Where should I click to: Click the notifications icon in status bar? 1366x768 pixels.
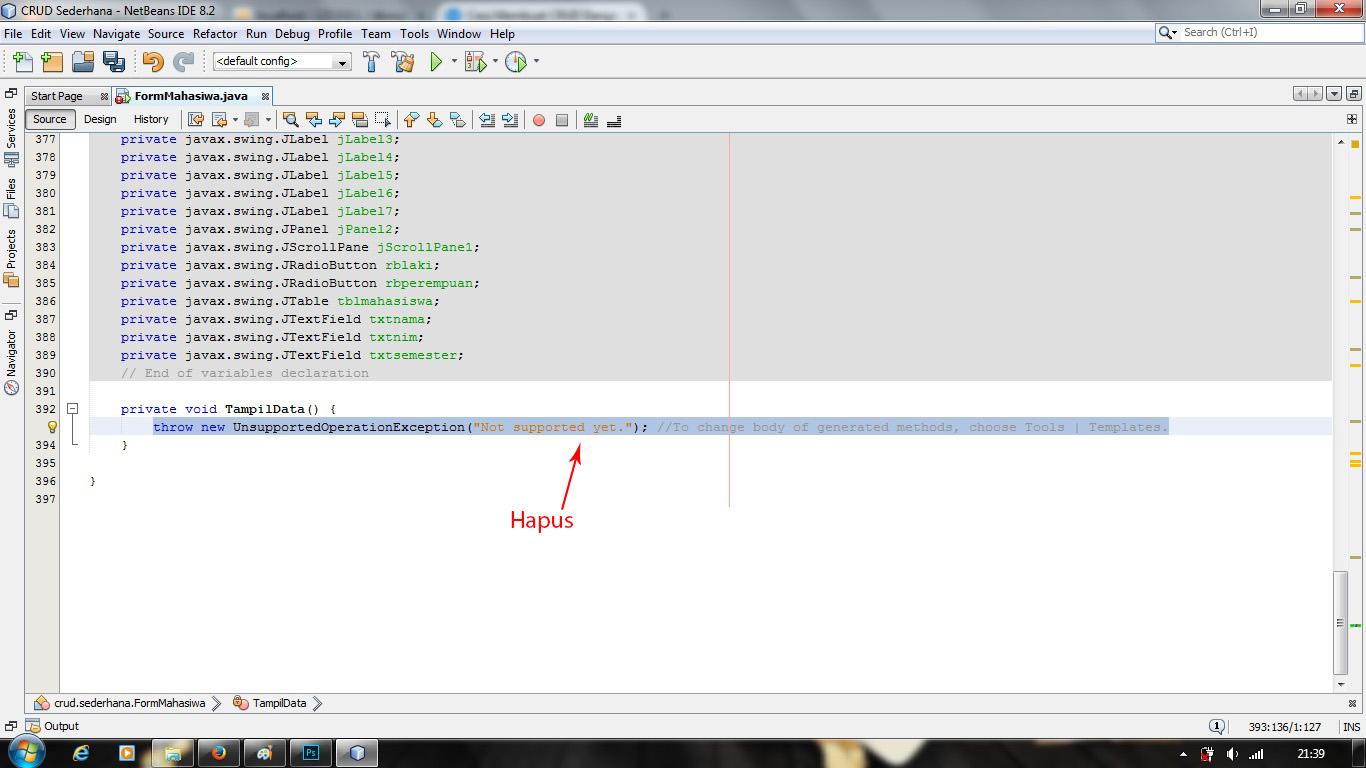(1217, 727)
